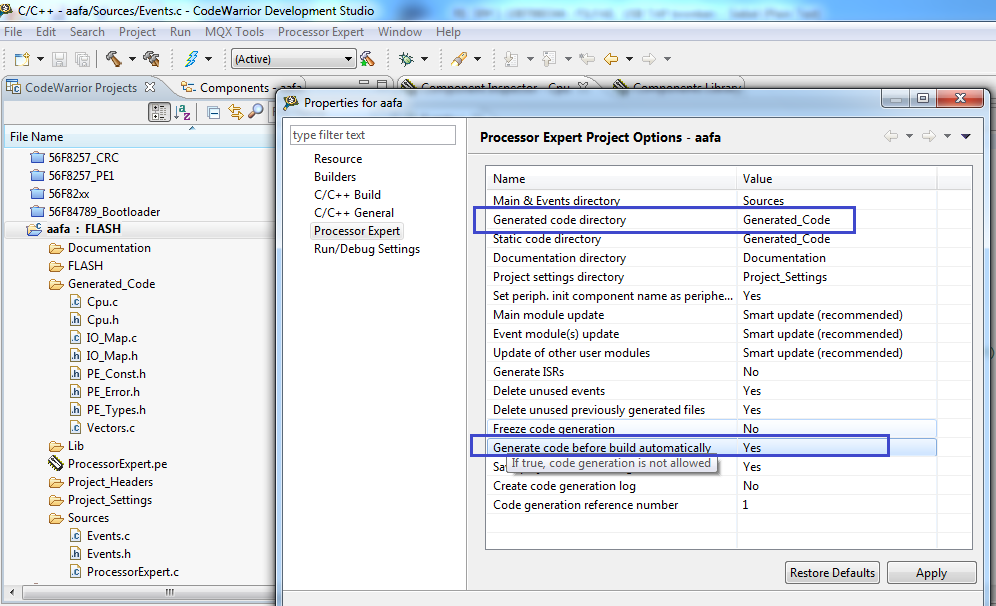Select the Events.h file
Viewport: 996px width, 606px height.
tap(109, 554)
